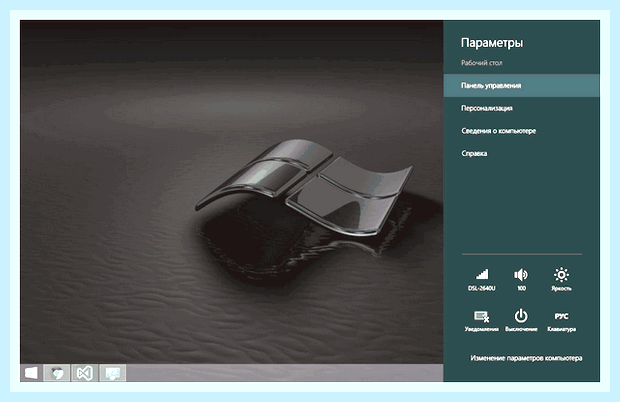620x402 pixels.
Task: Click Изменение параметров компьютера link
Action: 526,358
